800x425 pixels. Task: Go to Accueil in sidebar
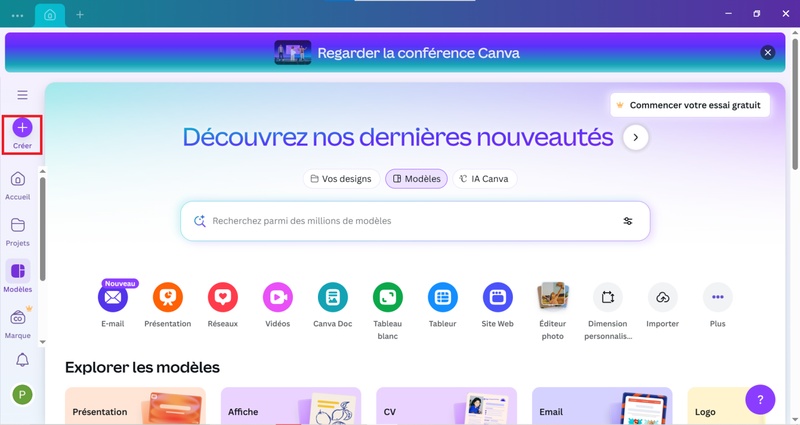(x=18, y=186)
